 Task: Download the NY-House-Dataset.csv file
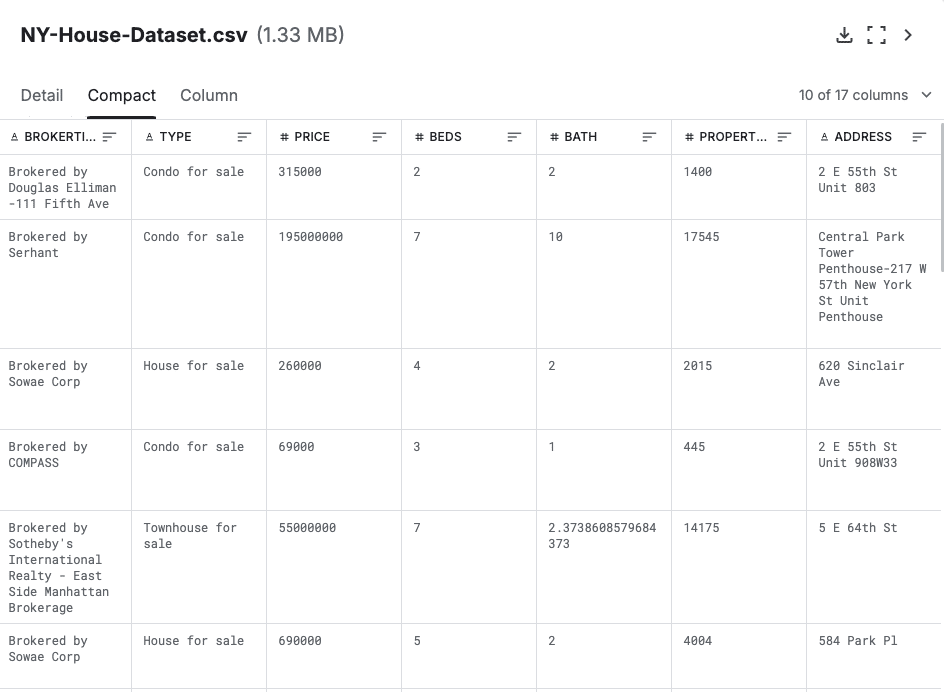(844, 35)
